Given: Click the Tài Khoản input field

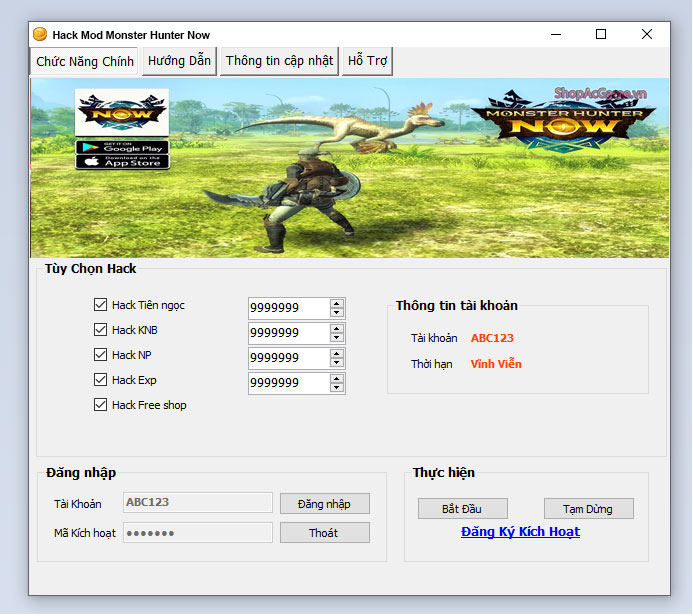Looking at the screenshot, I should [x=198, y=503].
